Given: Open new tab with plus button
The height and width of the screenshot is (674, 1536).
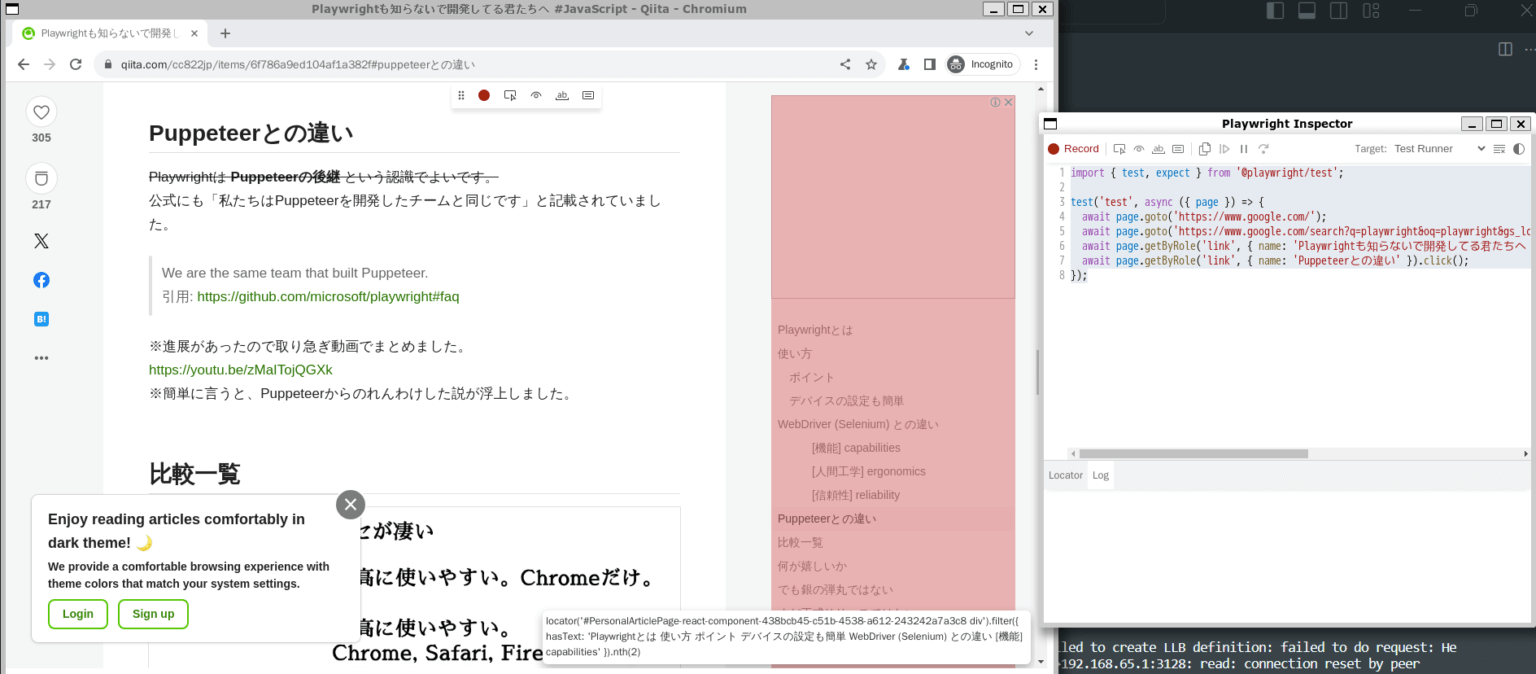Looking at the screenshot, I should pos(225,33).
